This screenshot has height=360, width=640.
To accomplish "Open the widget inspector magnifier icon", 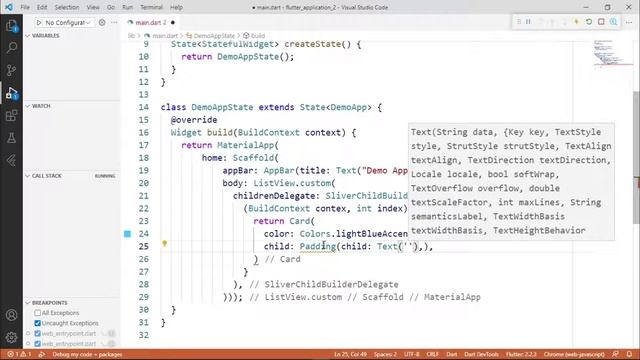I will pos(613,22).
